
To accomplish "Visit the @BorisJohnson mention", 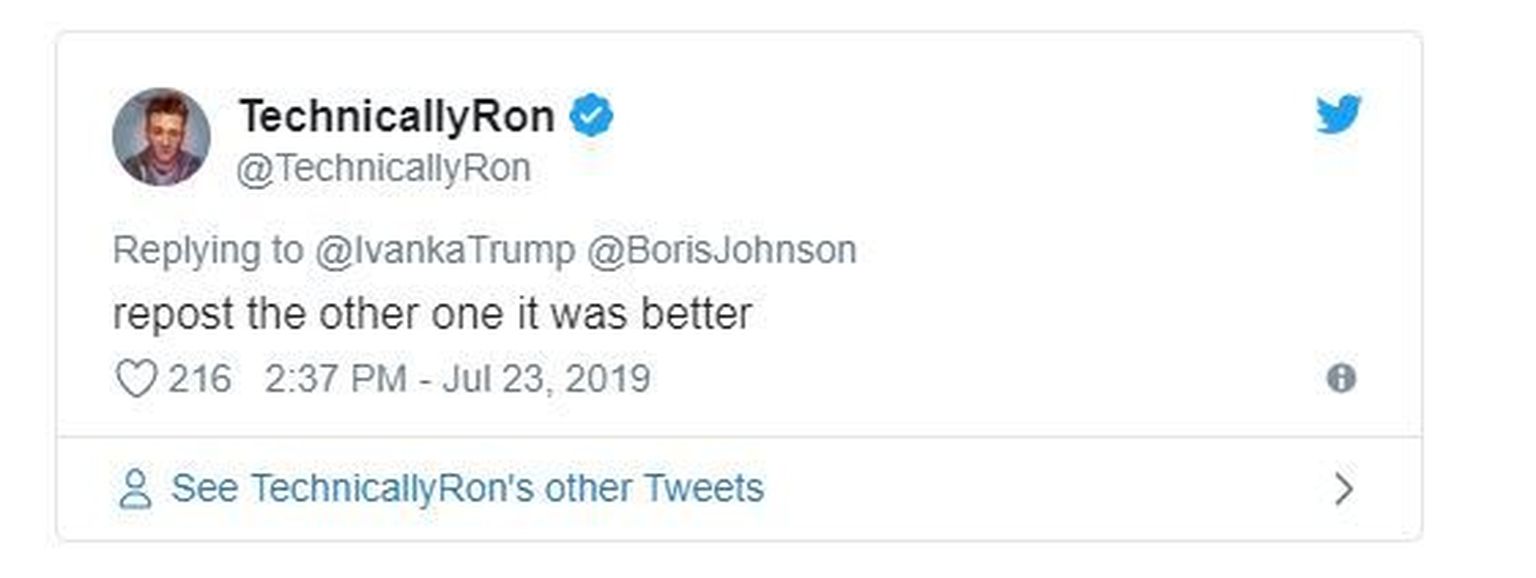I will pyautogui.click(x=720, y=250).
